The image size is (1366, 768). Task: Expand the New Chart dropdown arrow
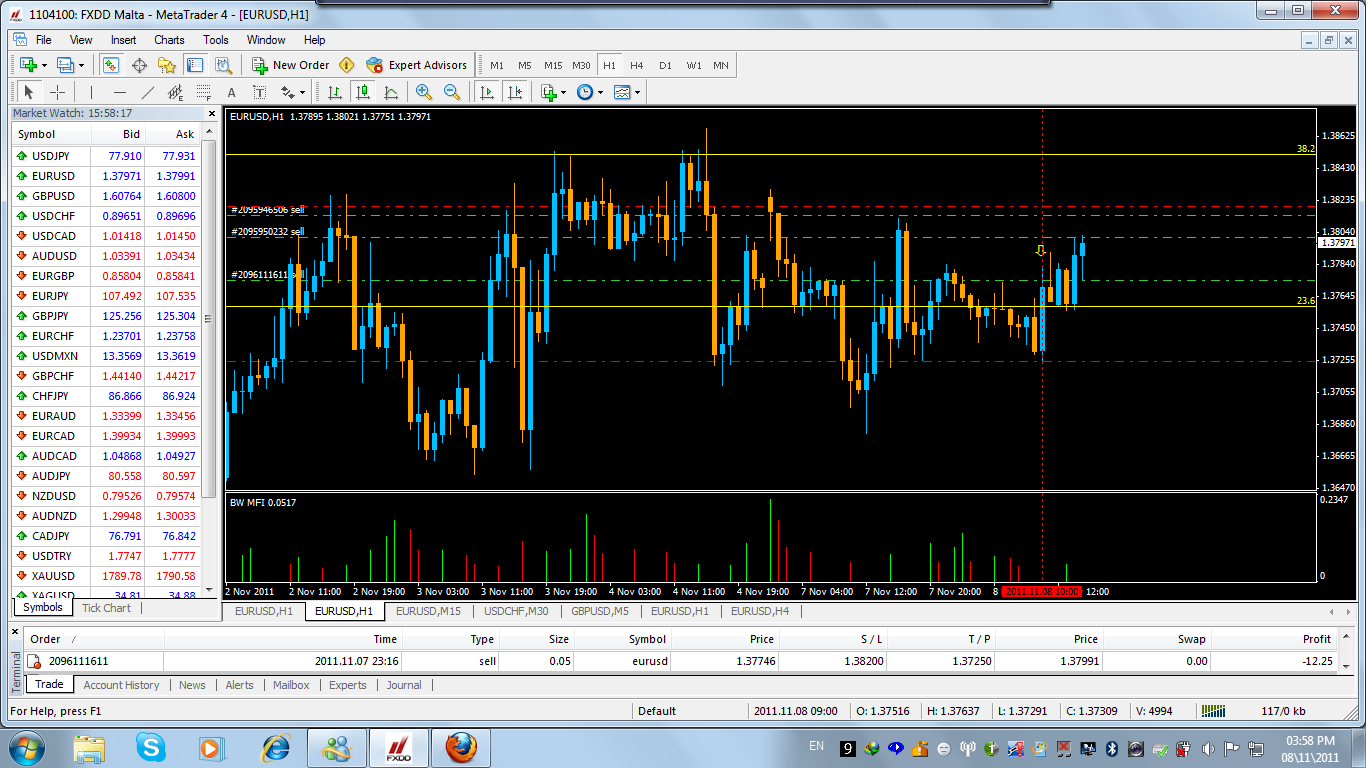click(x=44, y=65)
